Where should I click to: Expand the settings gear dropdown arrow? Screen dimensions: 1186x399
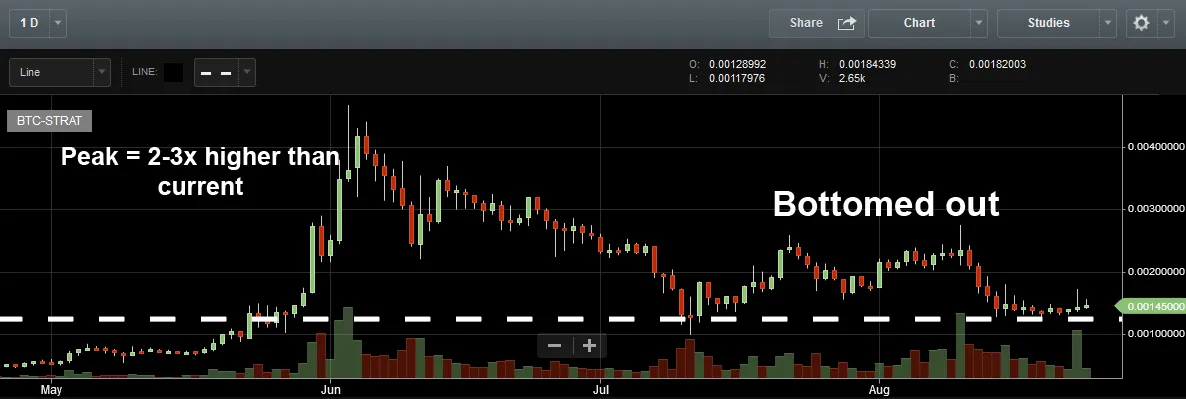click(x=1166, y=23)
